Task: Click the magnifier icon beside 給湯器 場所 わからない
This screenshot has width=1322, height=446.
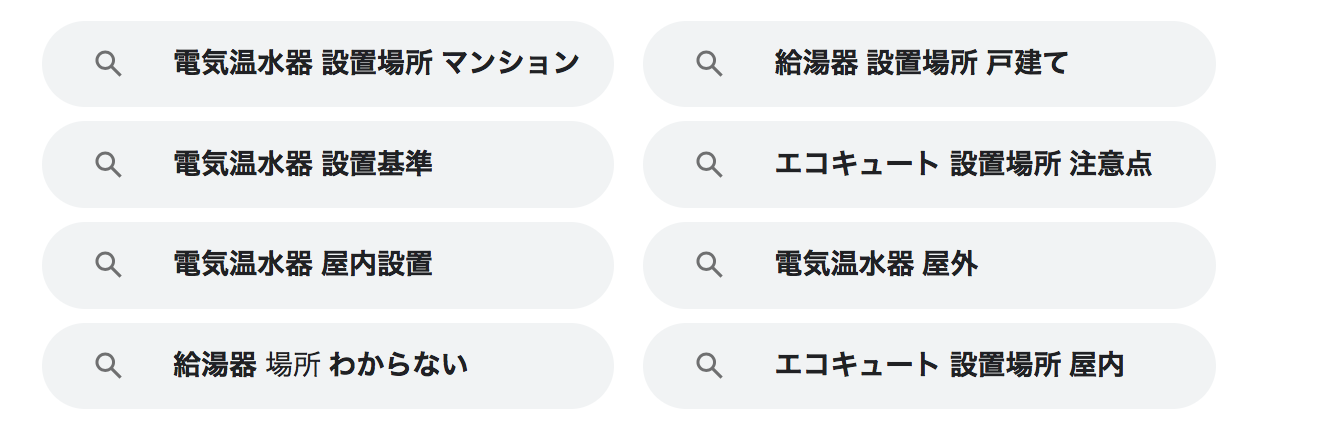Action: click(108, 366)
